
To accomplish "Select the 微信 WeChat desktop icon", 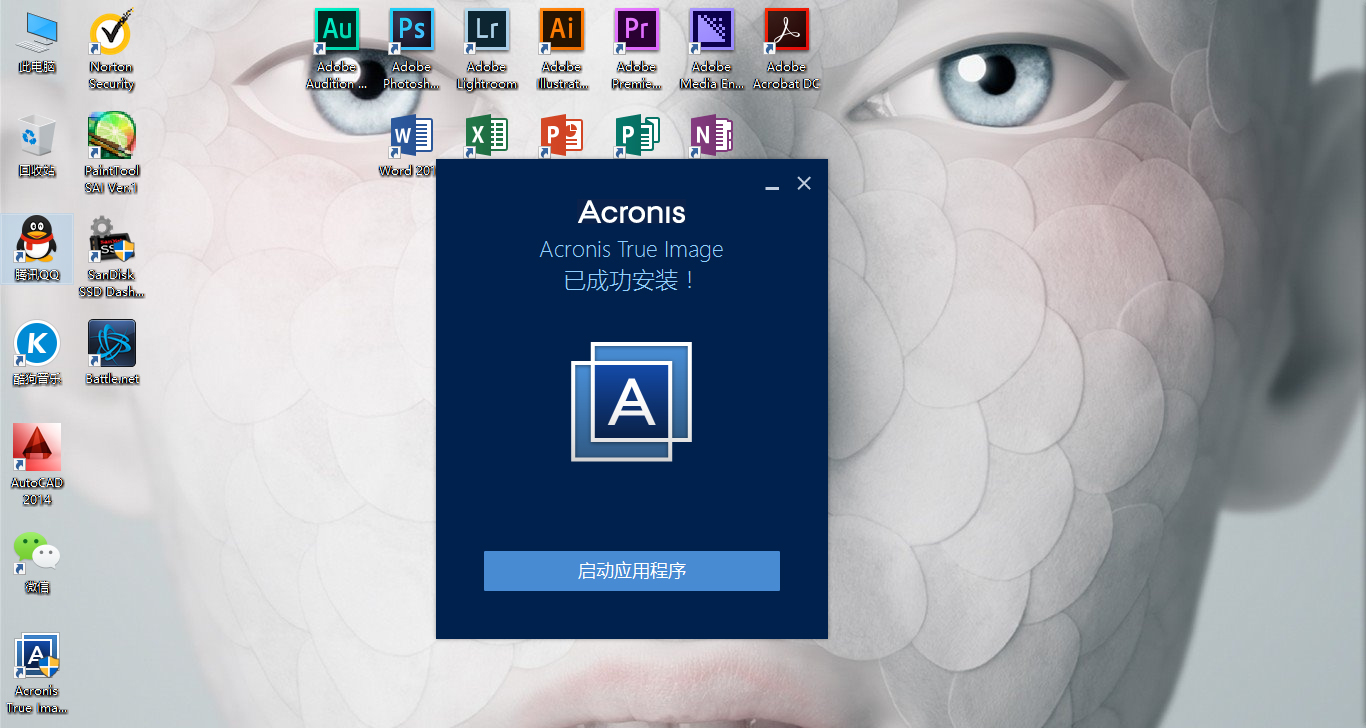I will tap(37, 561).
